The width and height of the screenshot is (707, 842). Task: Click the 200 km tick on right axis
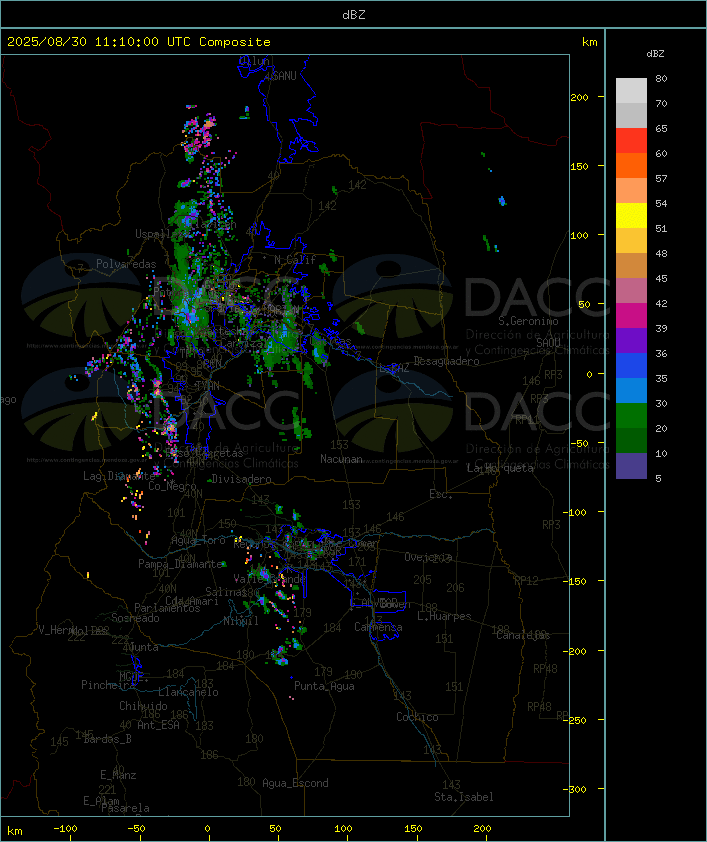coord(579,97)
